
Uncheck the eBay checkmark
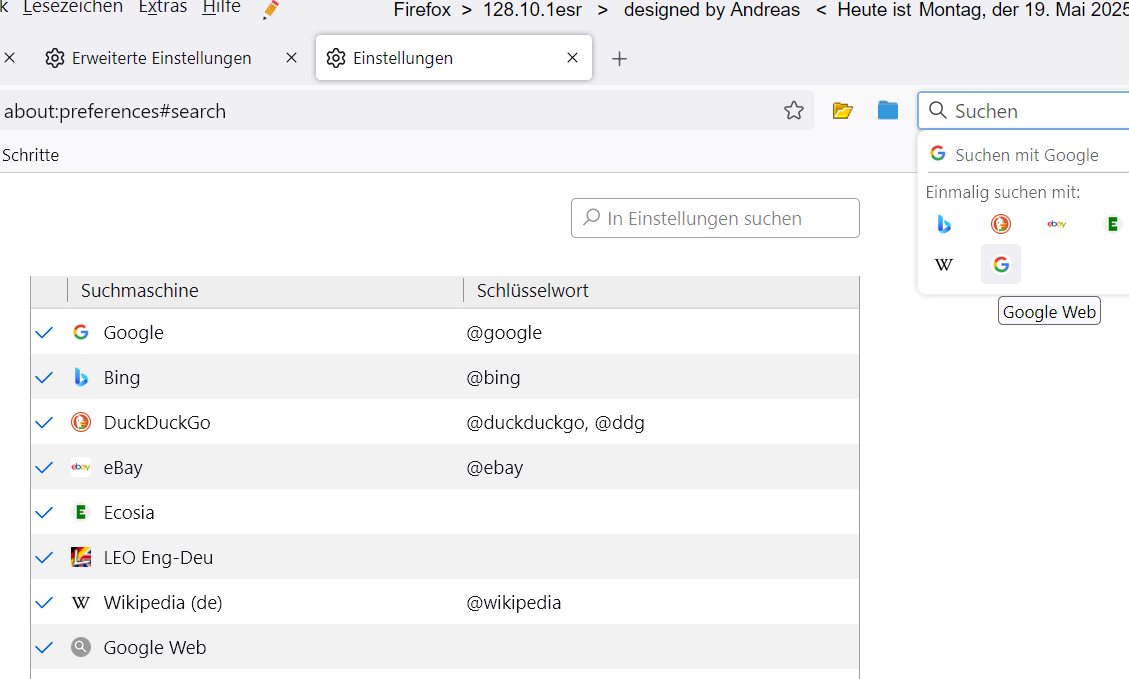[45, 467]
